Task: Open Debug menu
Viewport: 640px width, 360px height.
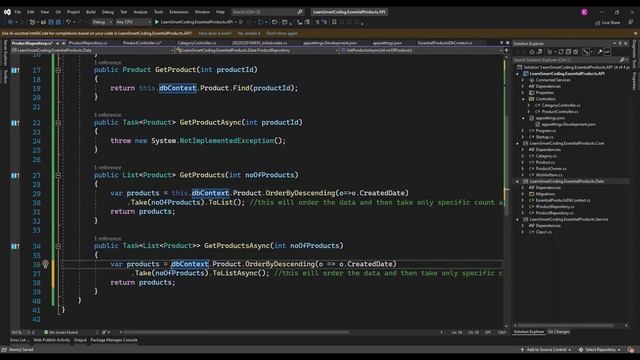Action: point(108,12)
